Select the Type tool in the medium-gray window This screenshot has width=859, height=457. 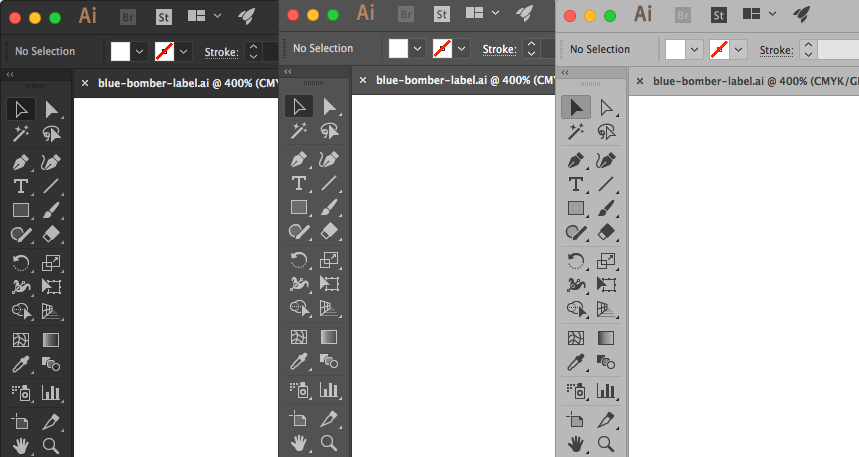click(x=299, y=184)
